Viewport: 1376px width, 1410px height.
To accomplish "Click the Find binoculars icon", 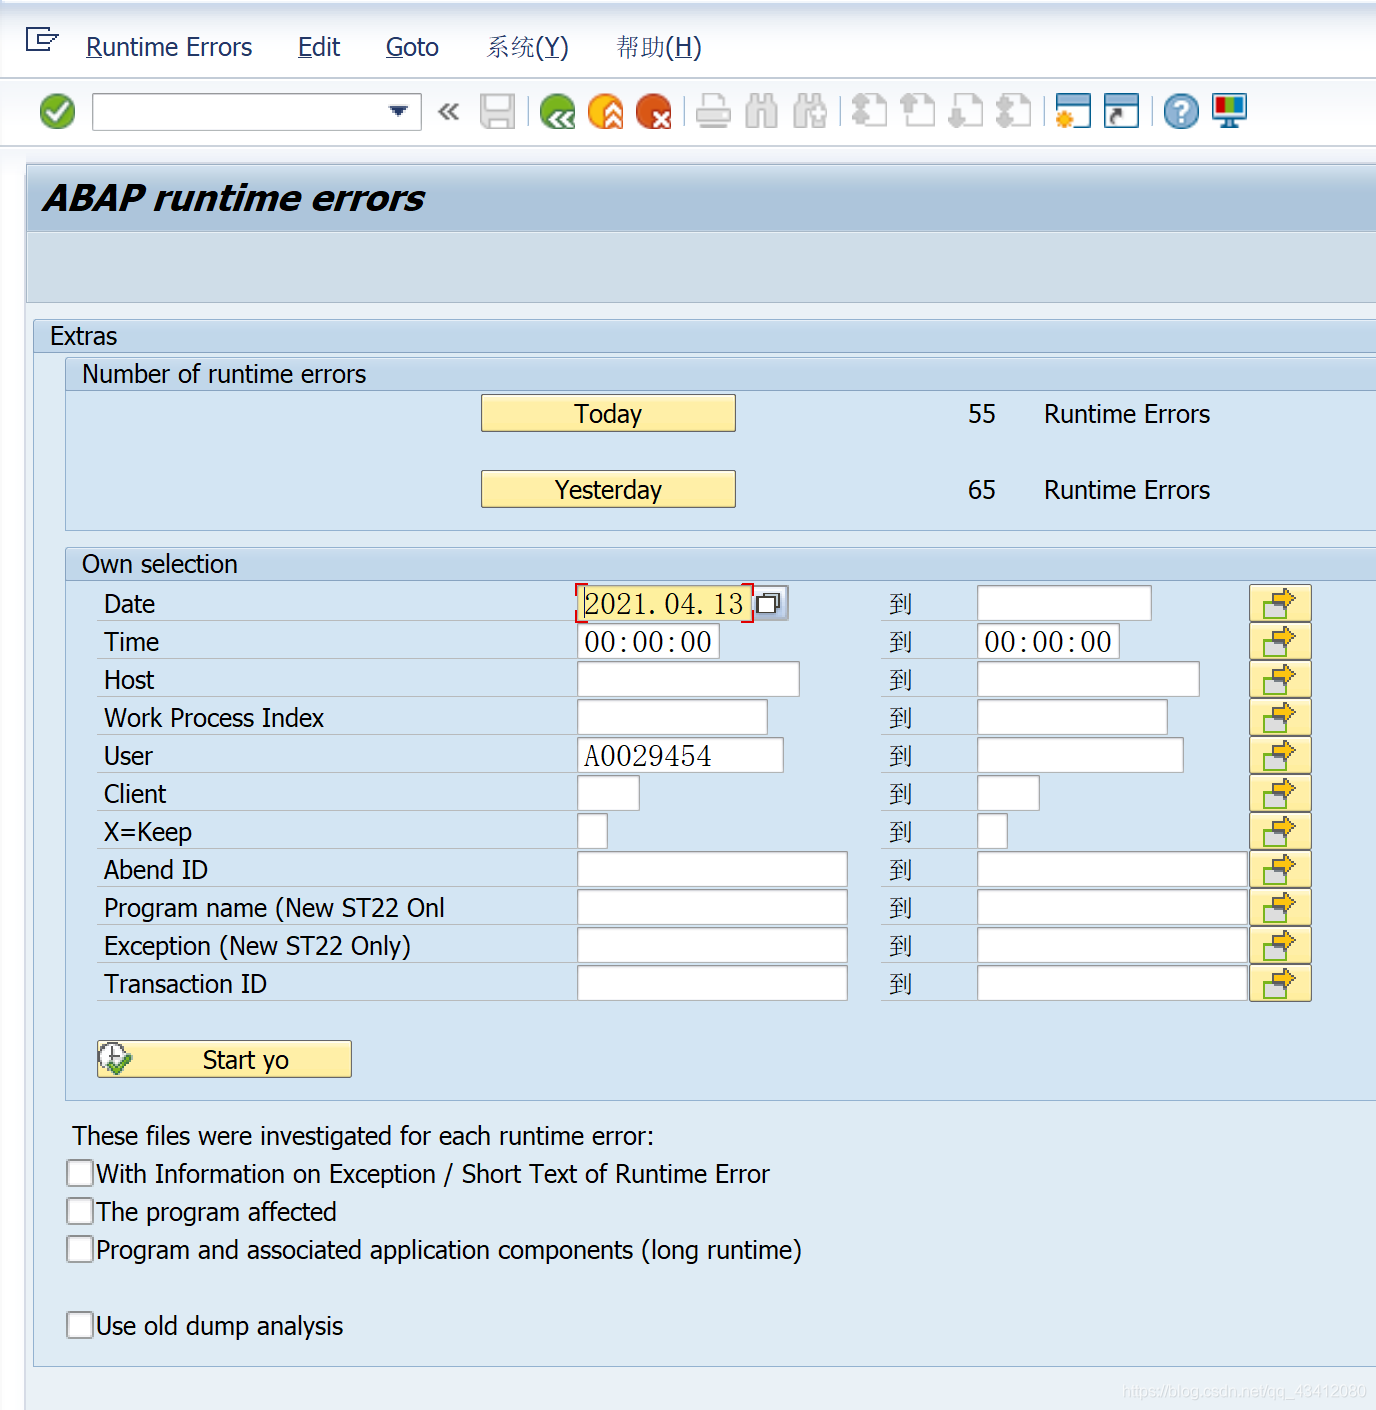I will (x=761, y=111).
